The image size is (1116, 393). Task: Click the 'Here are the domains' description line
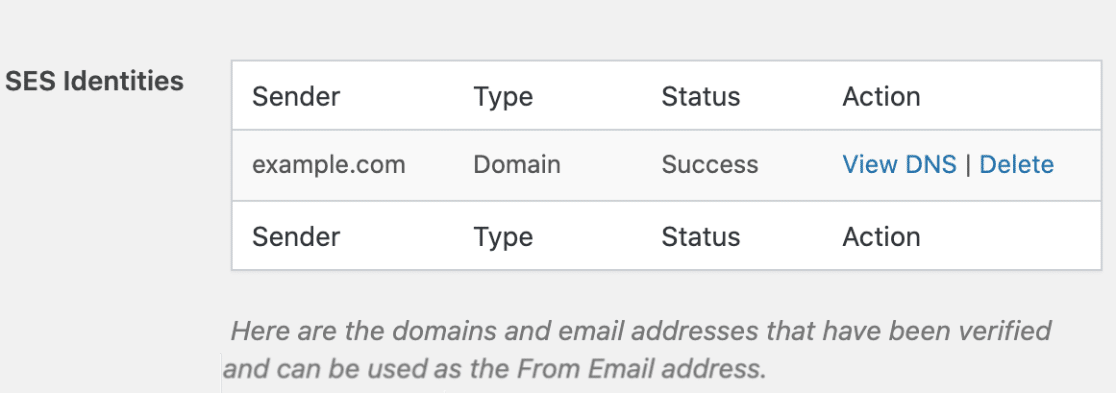coord(641,331)
